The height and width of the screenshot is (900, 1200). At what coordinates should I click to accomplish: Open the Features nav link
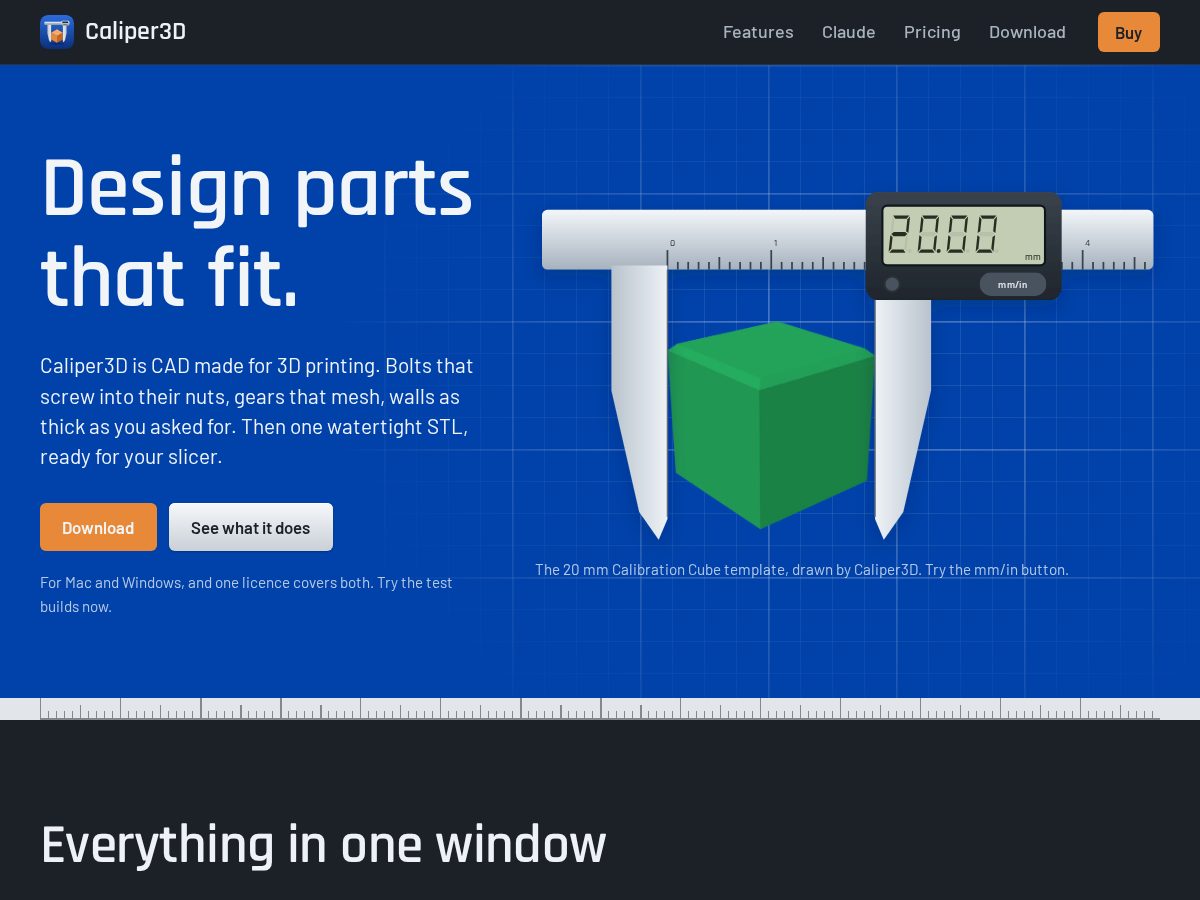tap(758, 32)
